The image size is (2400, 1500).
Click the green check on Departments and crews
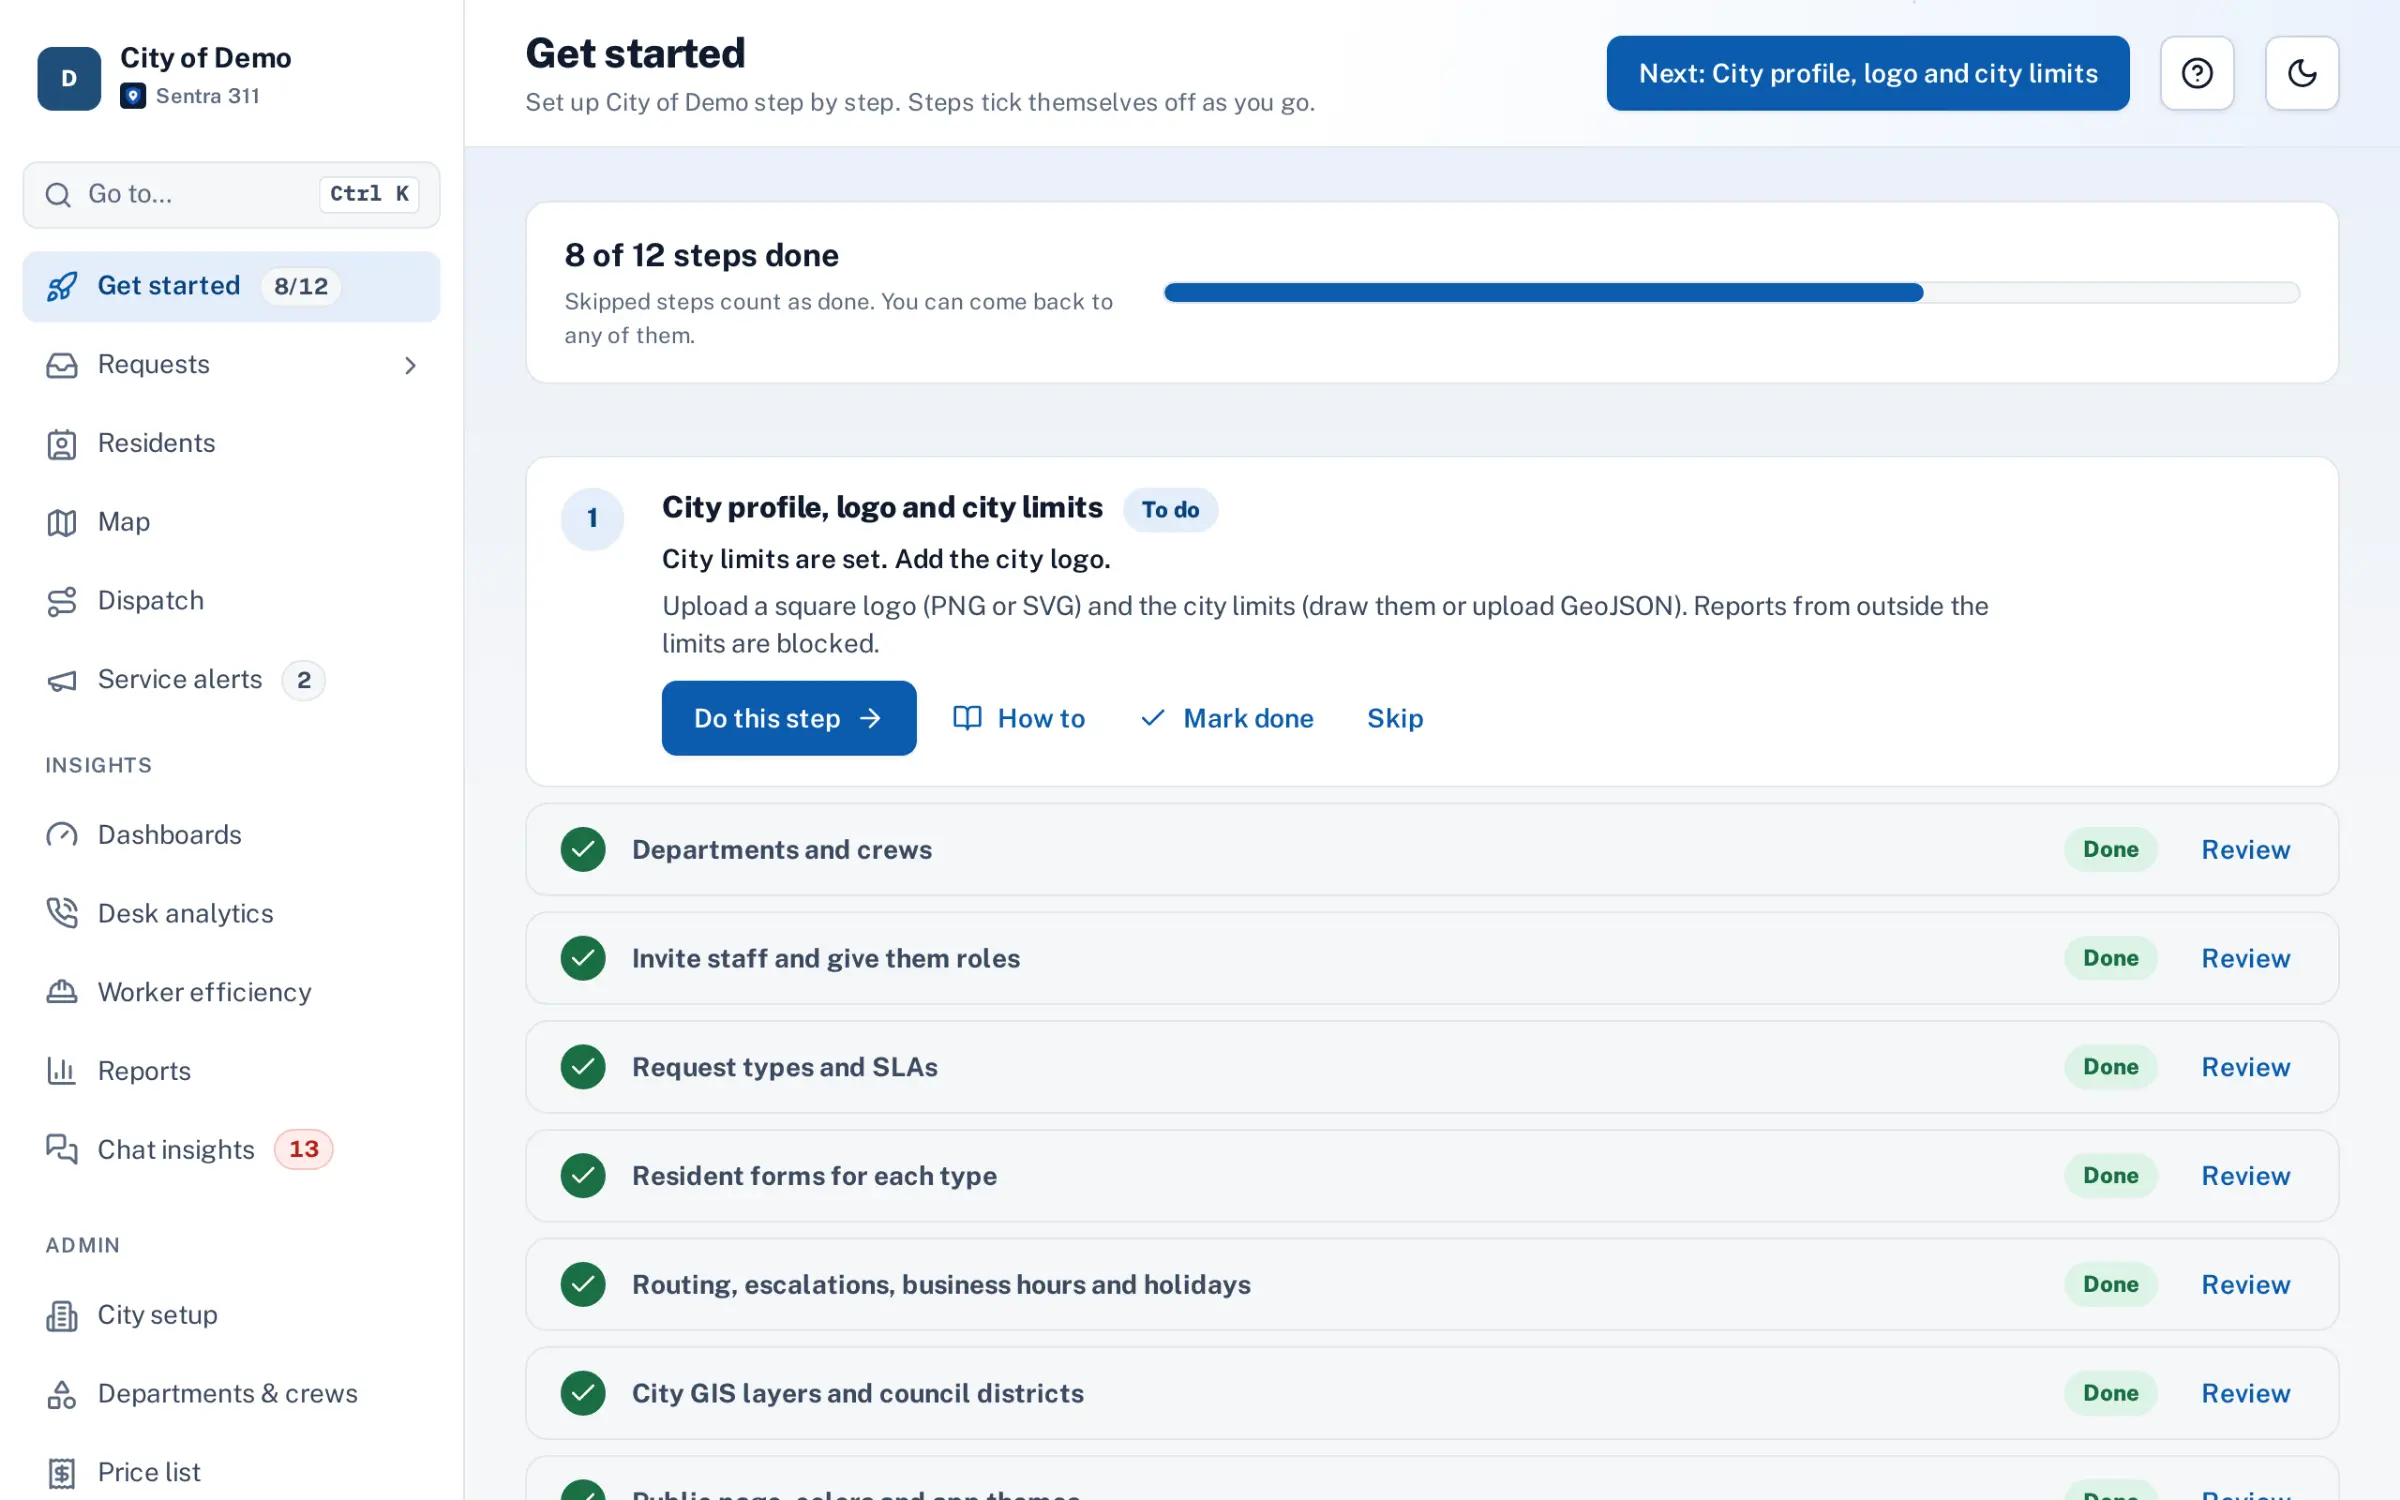pyautogui.click(x=583, y=849)
